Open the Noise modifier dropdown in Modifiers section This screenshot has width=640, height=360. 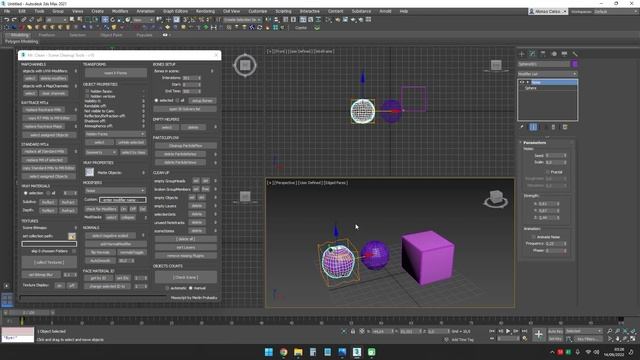[x=115, y=191]
